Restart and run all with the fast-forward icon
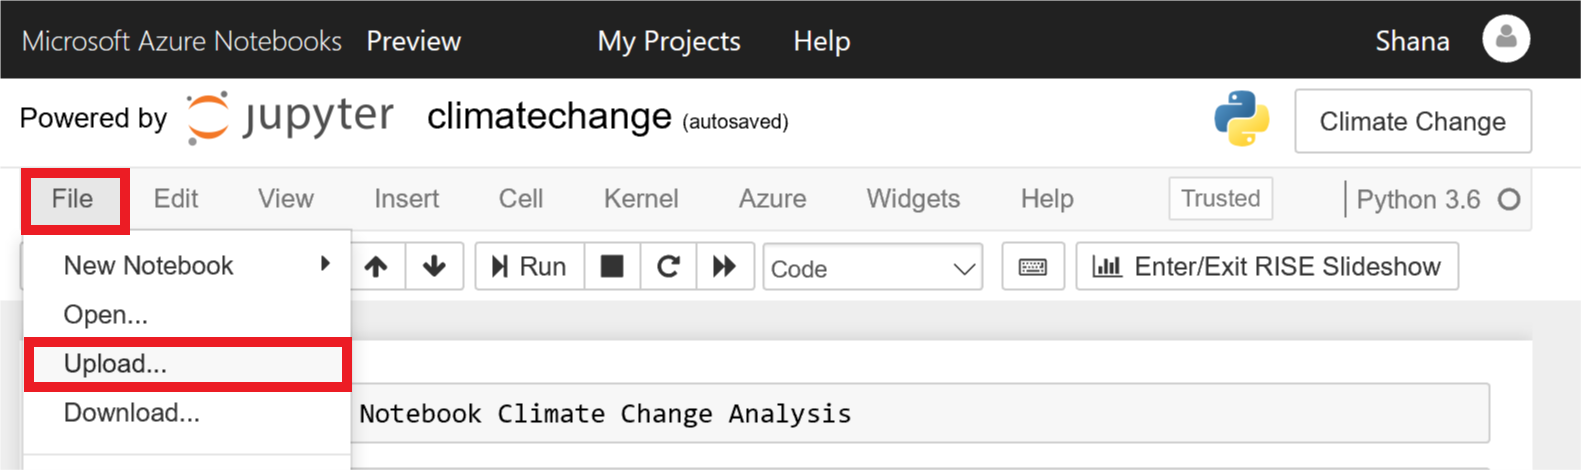 [725, 267]
